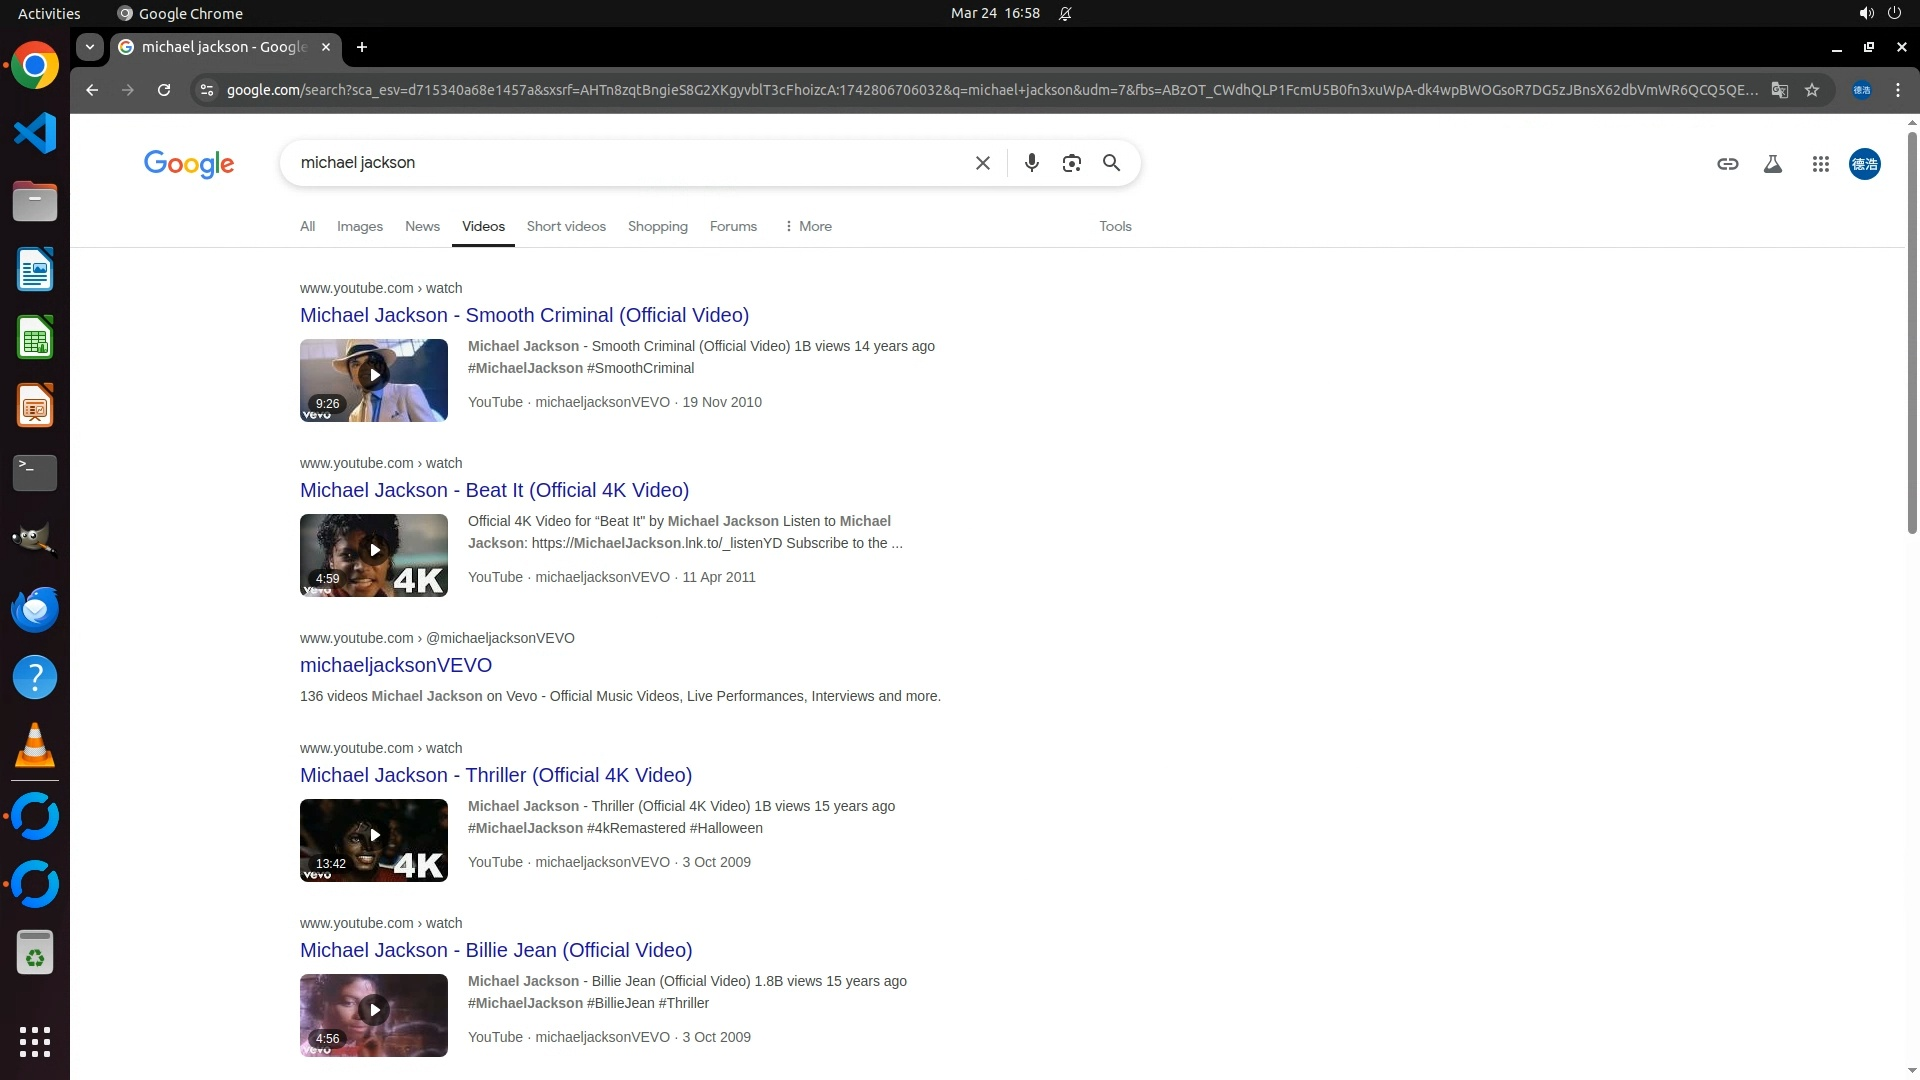The height and width of the screenshot is (1080, 1920).
Task: Click the magnifier search submit icon
Action: coord(1111,163)
